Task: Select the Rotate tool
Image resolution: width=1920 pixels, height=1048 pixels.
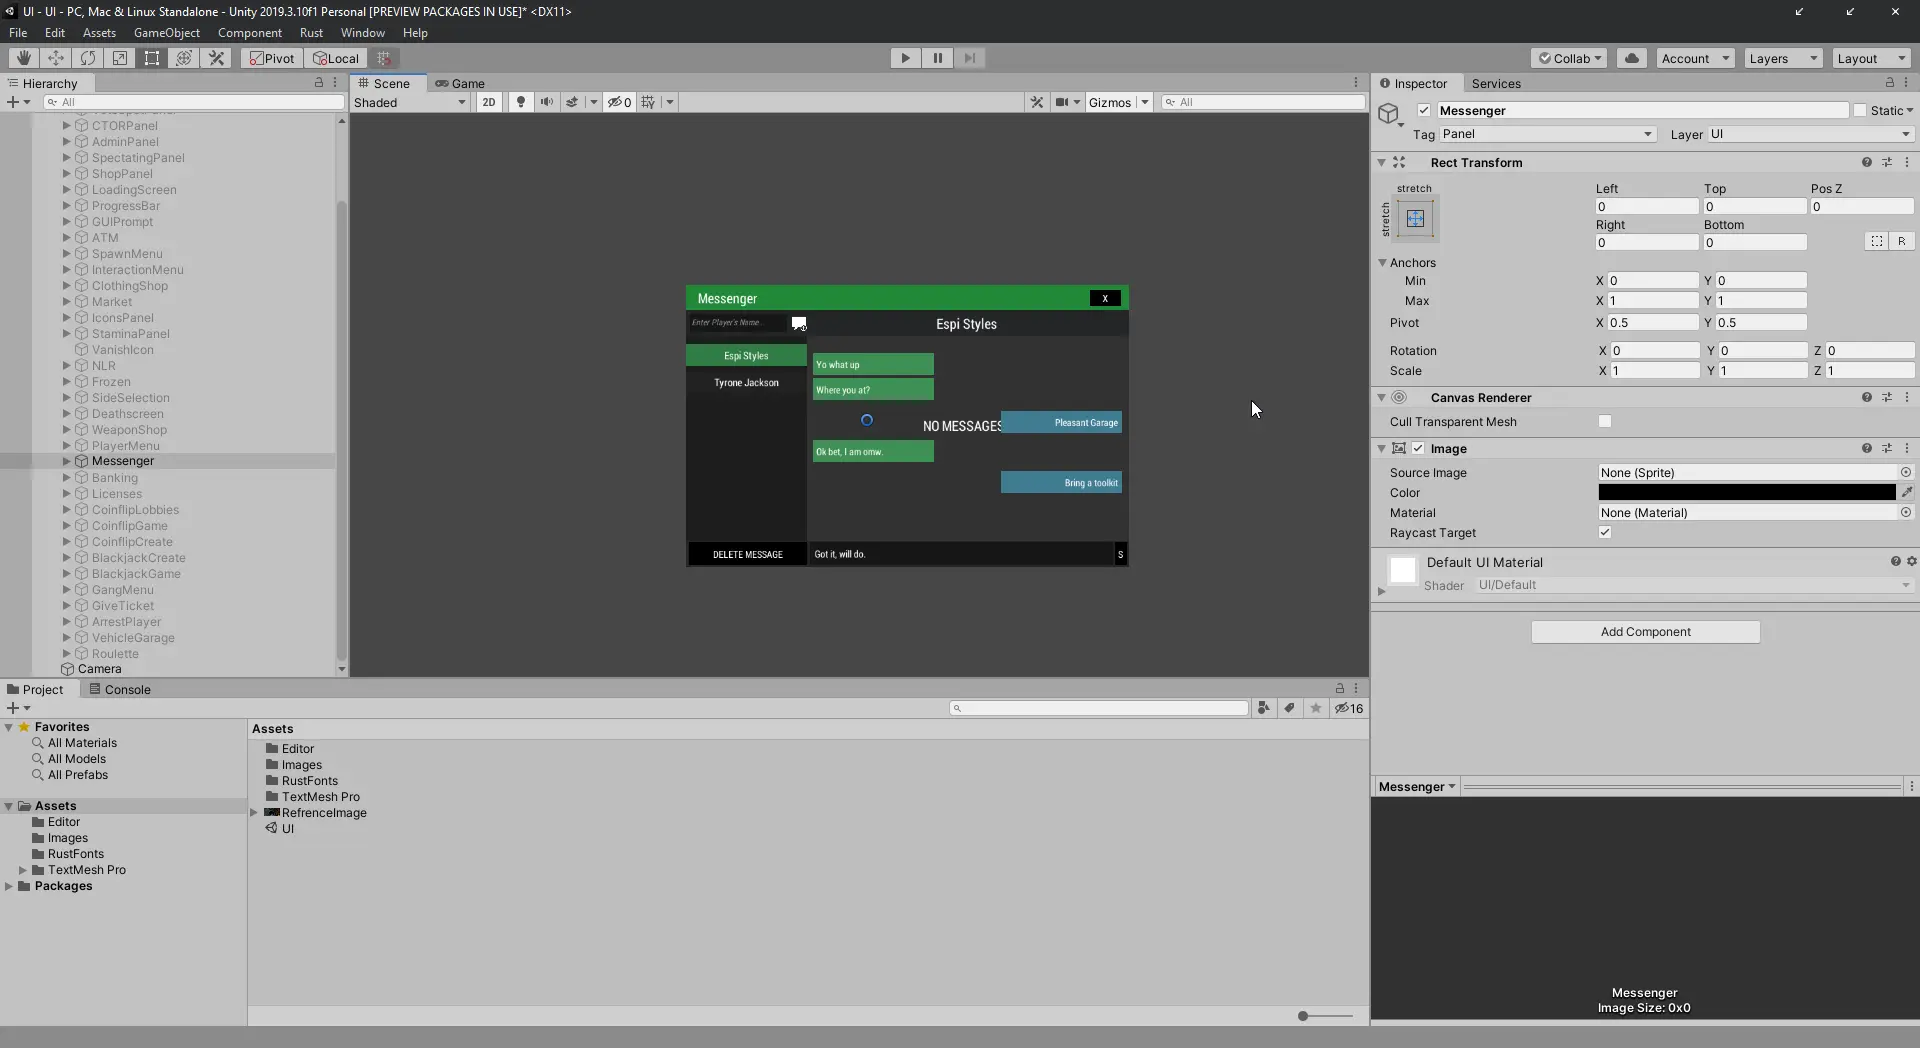Action: [88, 58]
